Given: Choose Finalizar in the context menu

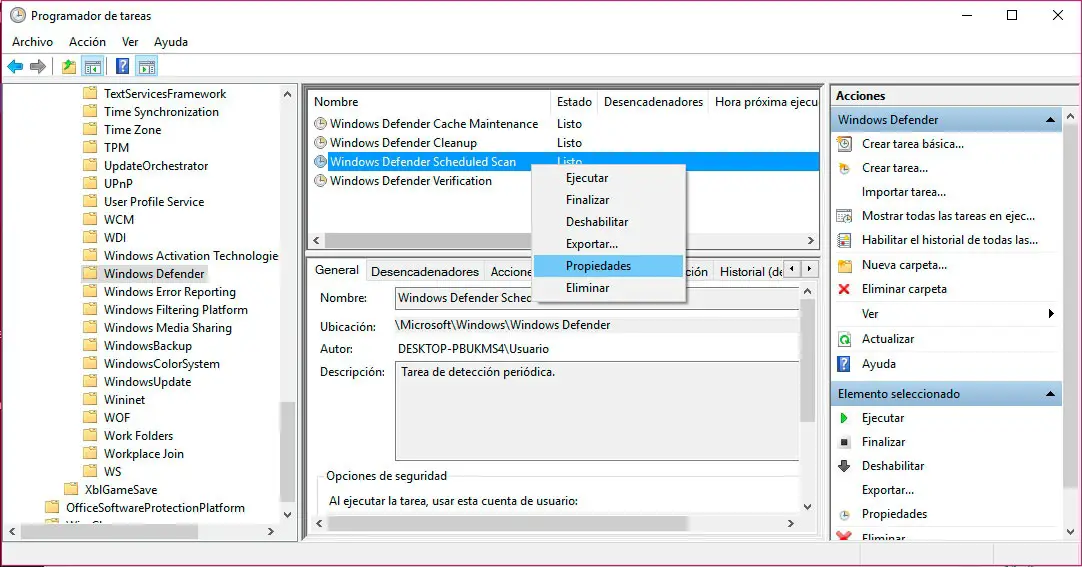Looking at the screenshot, I should tap(609, 200).
